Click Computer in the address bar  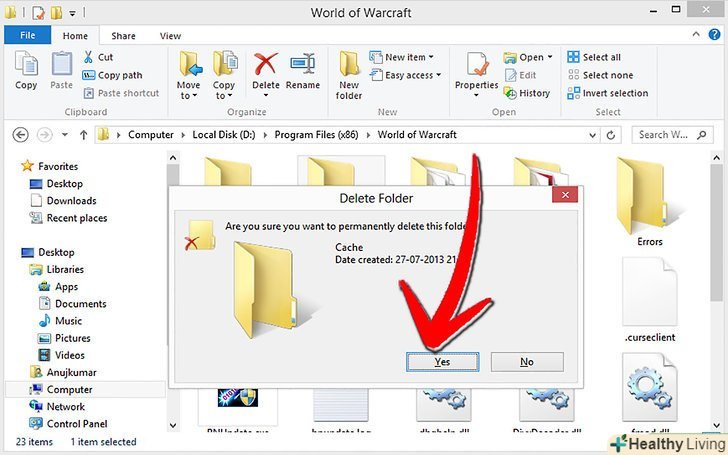151,135
